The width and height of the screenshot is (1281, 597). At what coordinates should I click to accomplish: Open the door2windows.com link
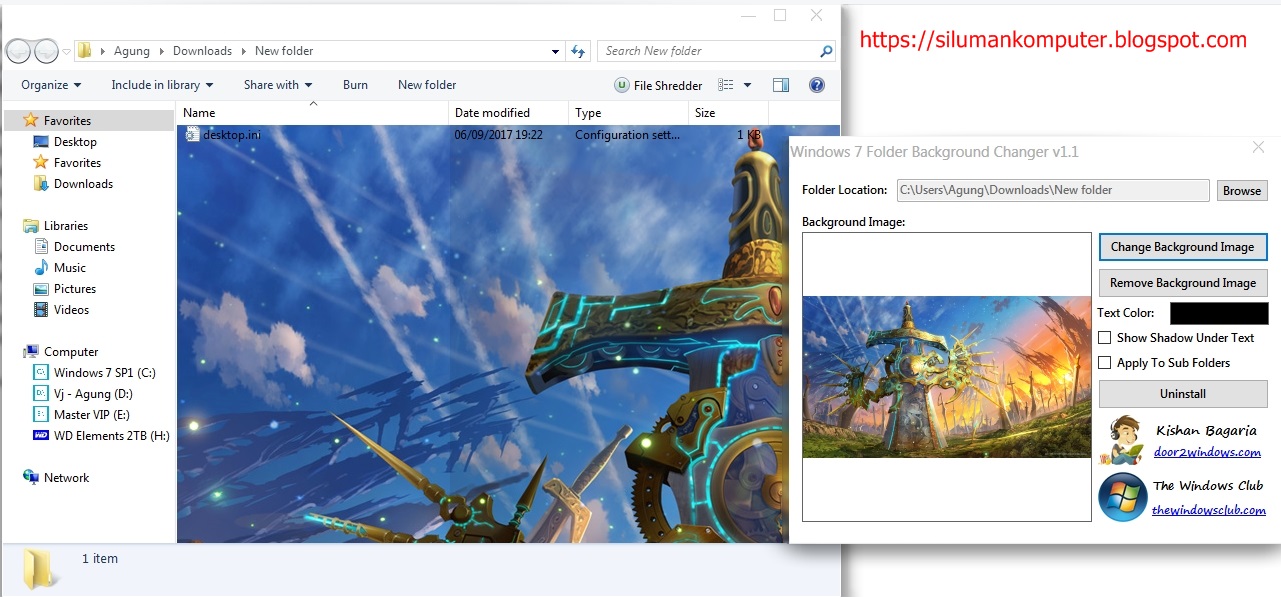pyautogui.click(x=1207, y=452)
